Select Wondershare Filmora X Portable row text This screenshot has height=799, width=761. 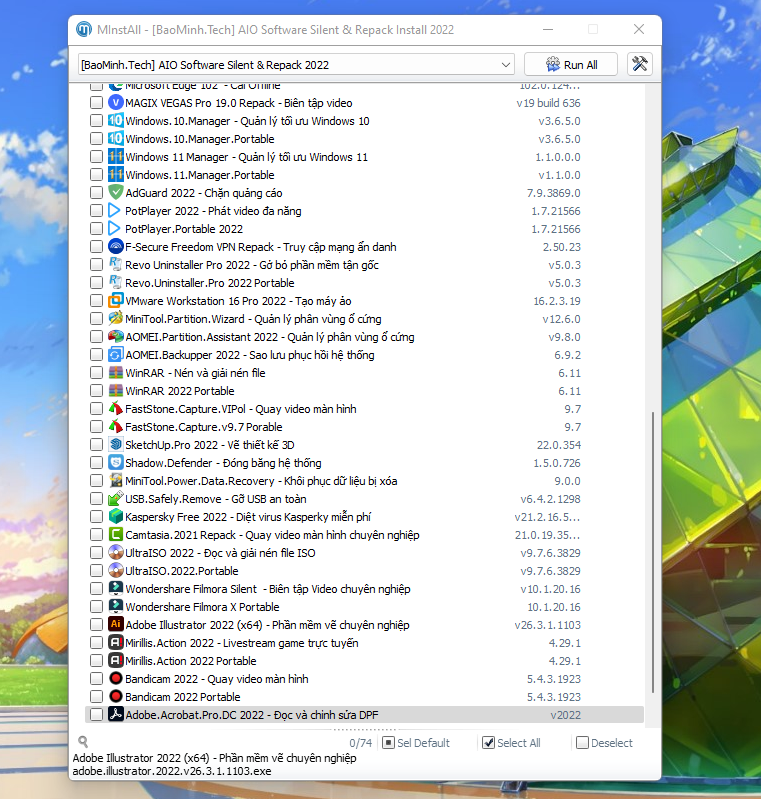click(x=202, y=606)
